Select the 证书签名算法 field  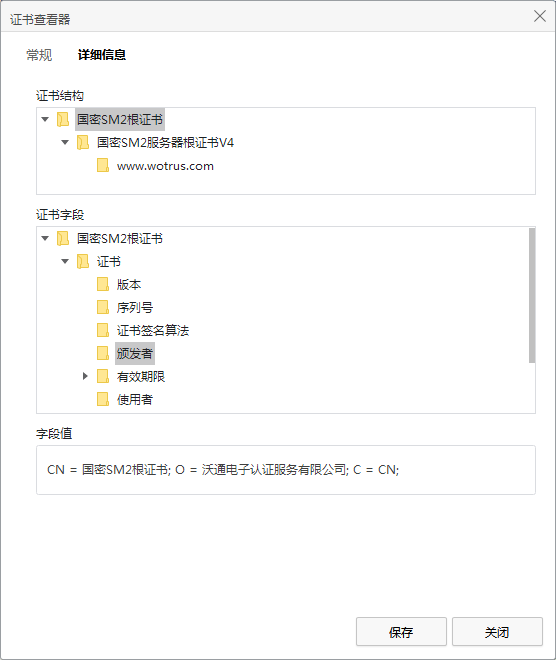pos(153,330)
